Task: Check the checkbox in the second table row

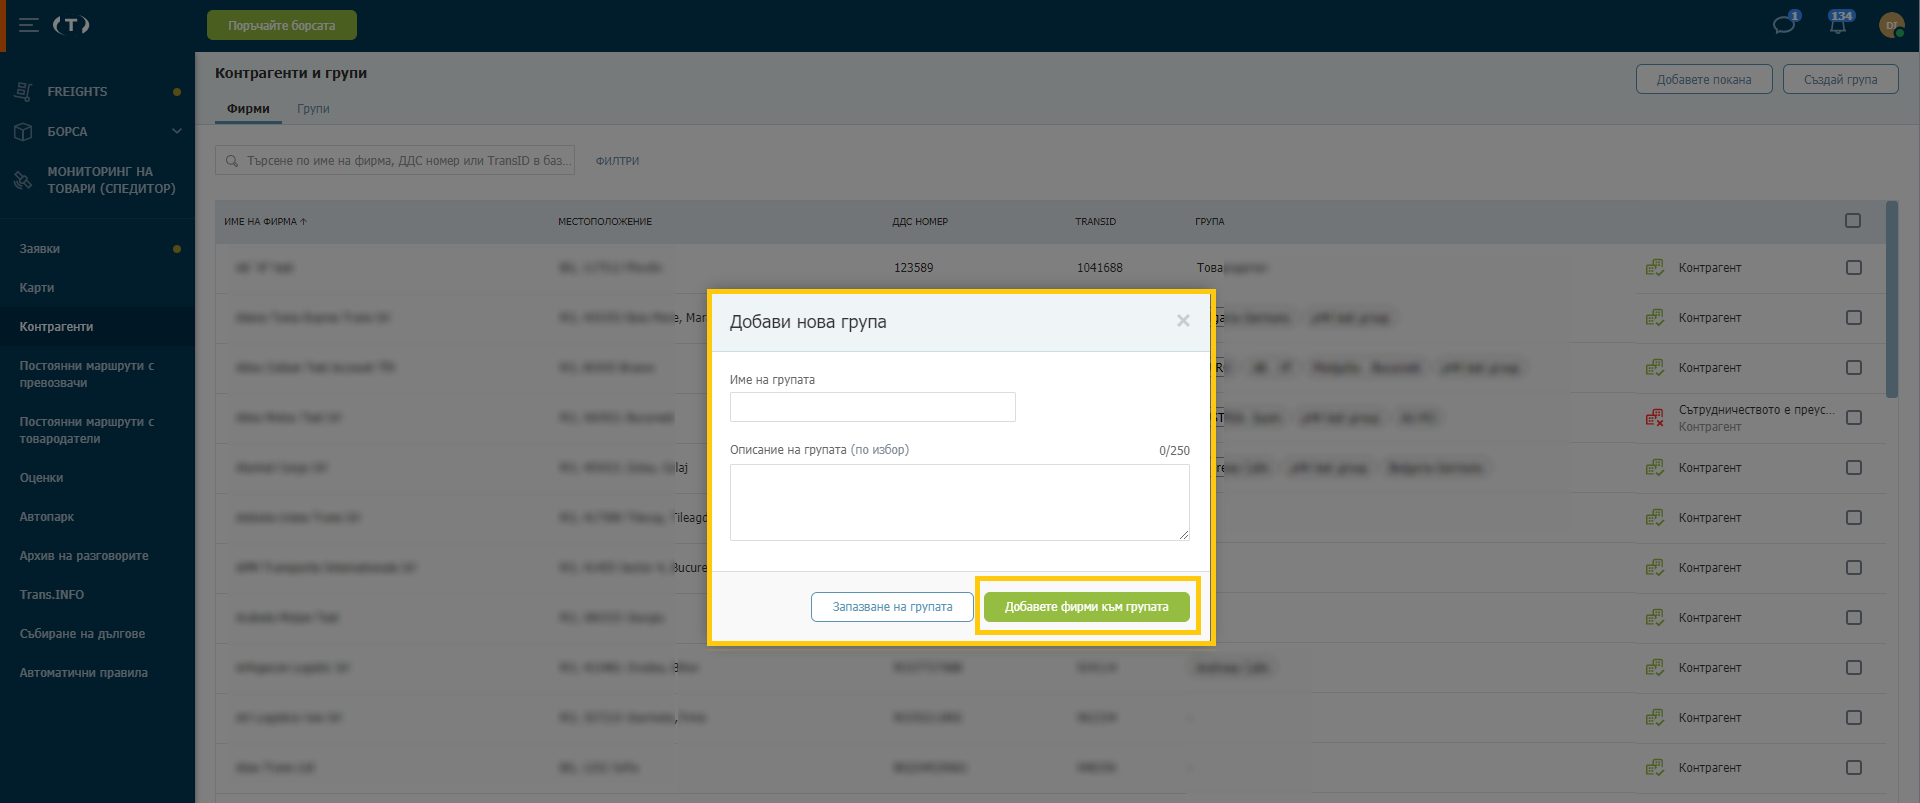Action: click(x=1853, y=318)
